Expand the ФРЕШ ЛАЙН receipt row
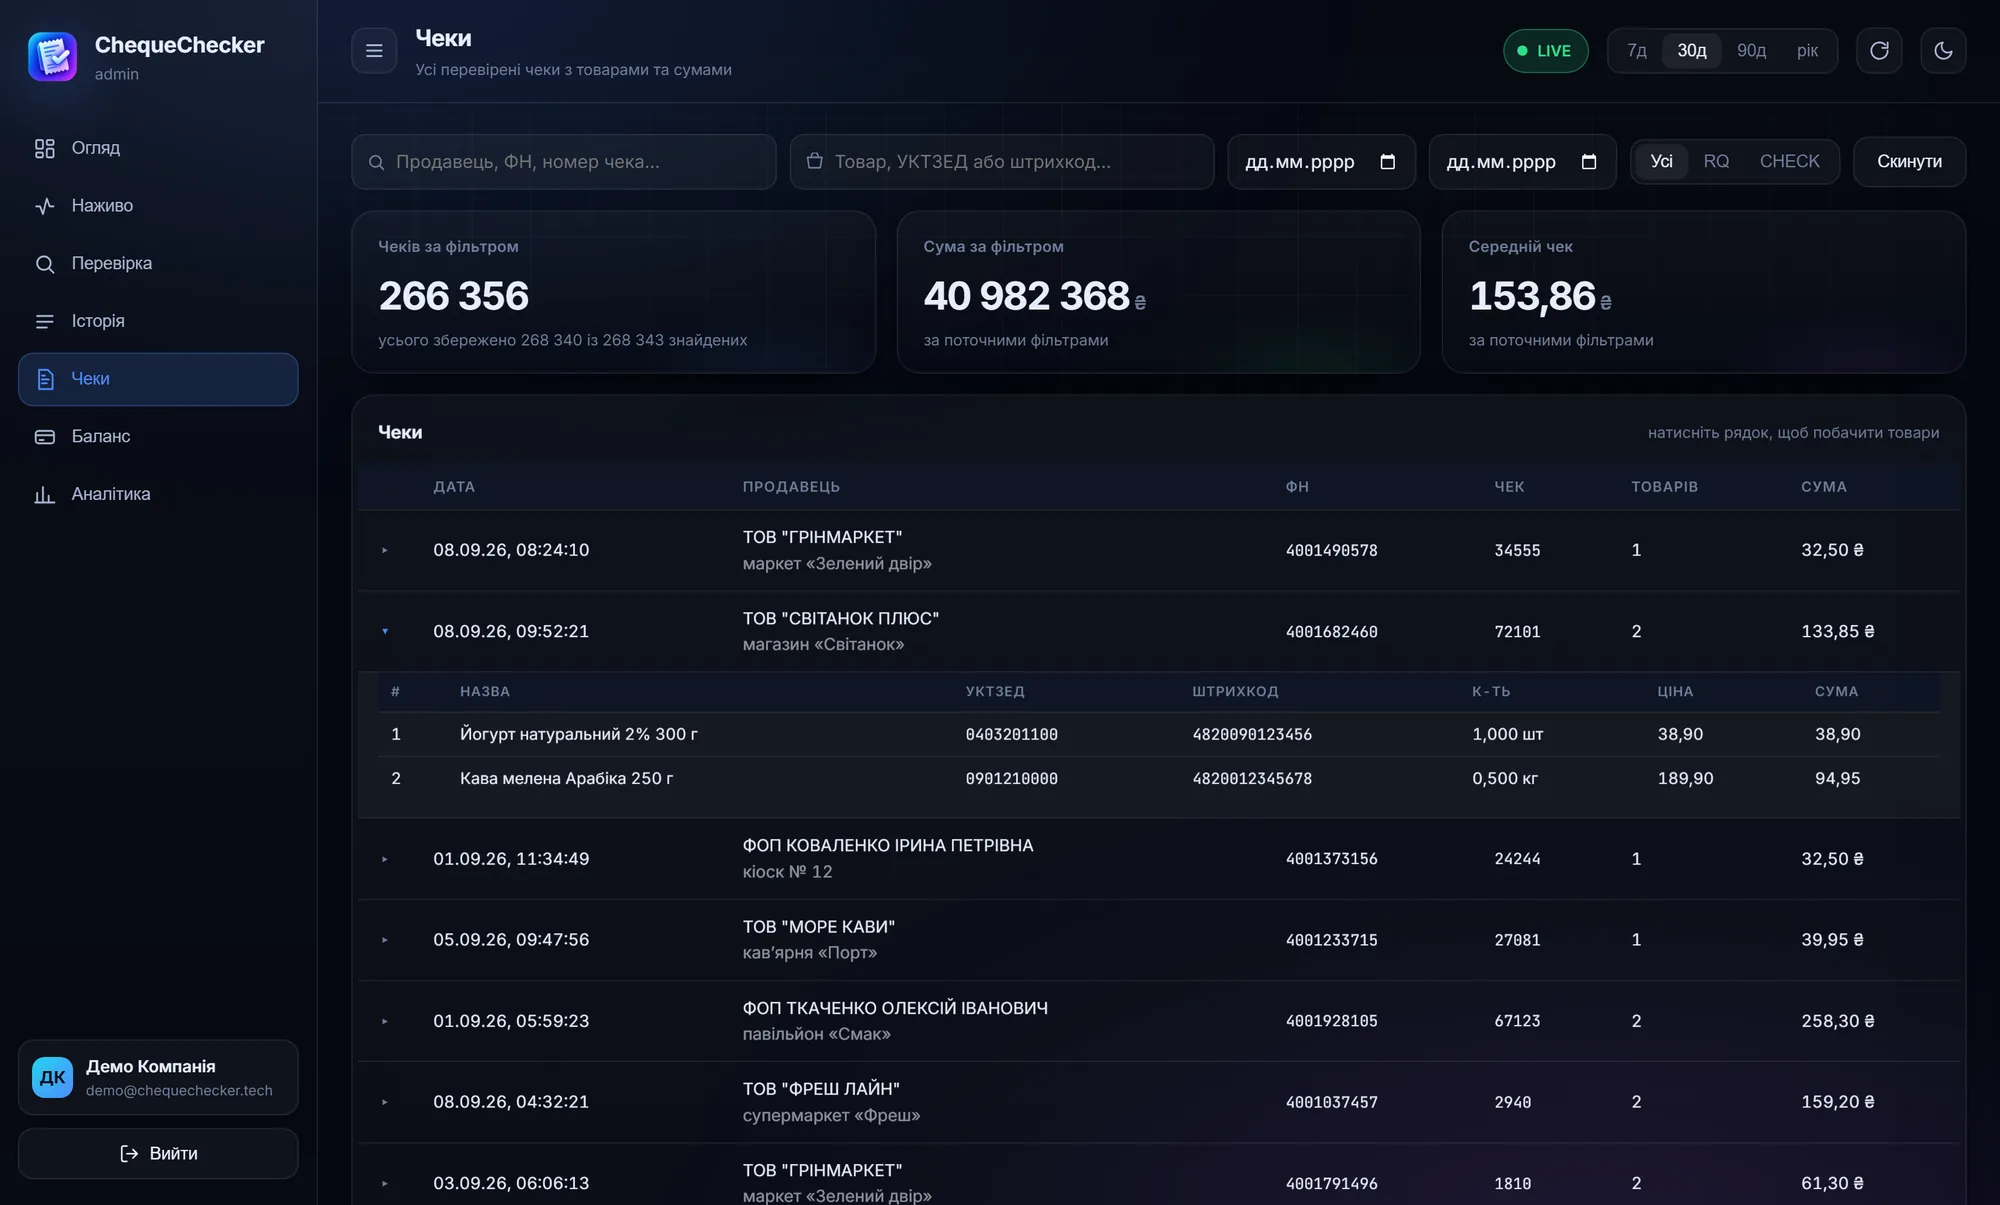The image size is (2000, 1205). 1158,1102
